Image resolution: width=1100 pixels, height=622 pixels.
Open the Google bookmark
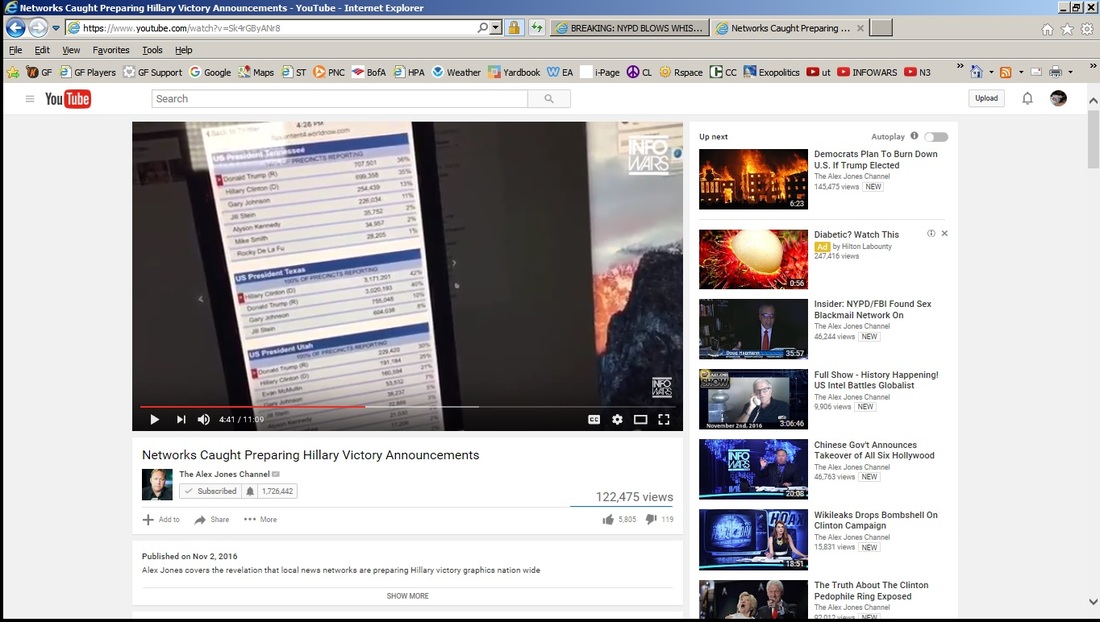[210, 72]
